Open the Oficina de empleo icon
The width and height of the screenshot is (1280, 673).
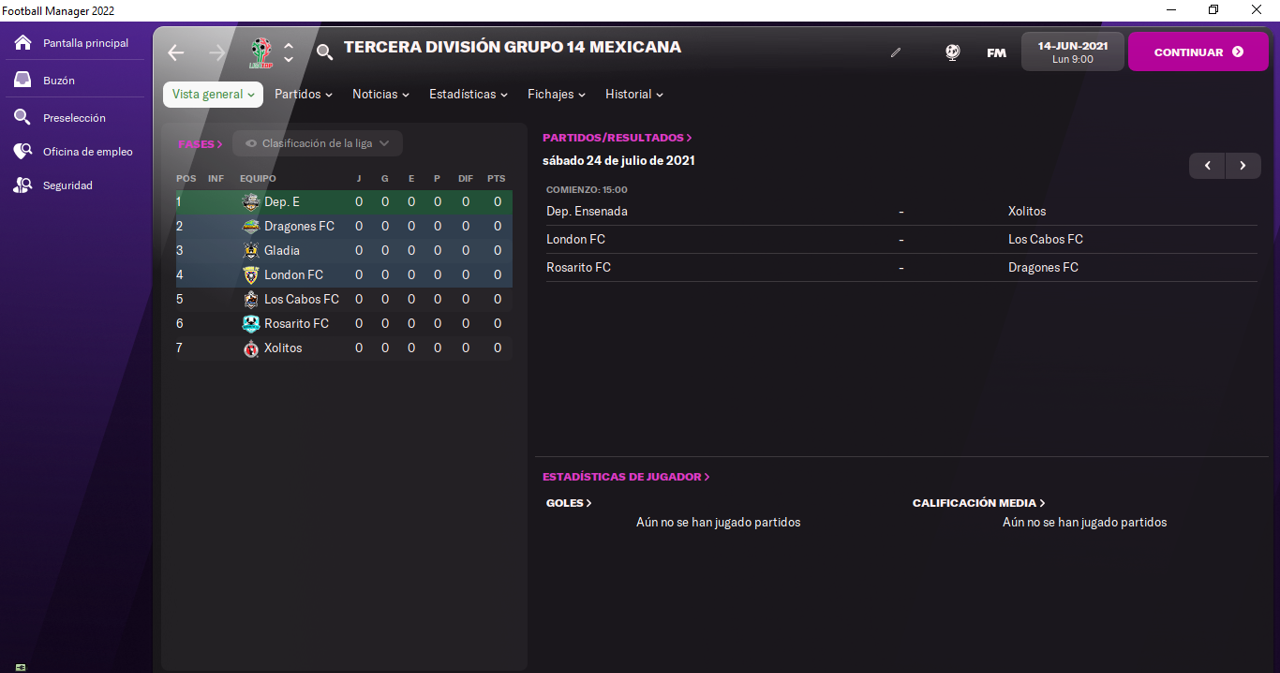coord(22,152)
